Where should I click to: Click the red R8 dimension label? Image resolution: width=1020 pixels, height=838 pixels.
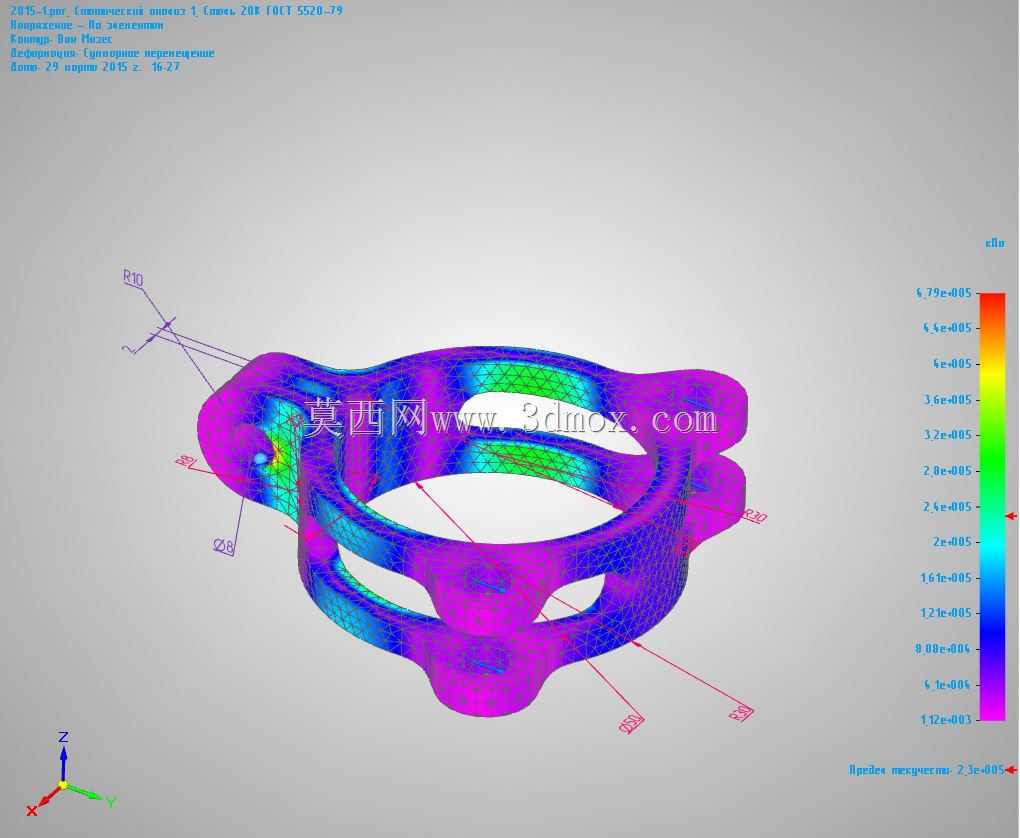[185, 461]
